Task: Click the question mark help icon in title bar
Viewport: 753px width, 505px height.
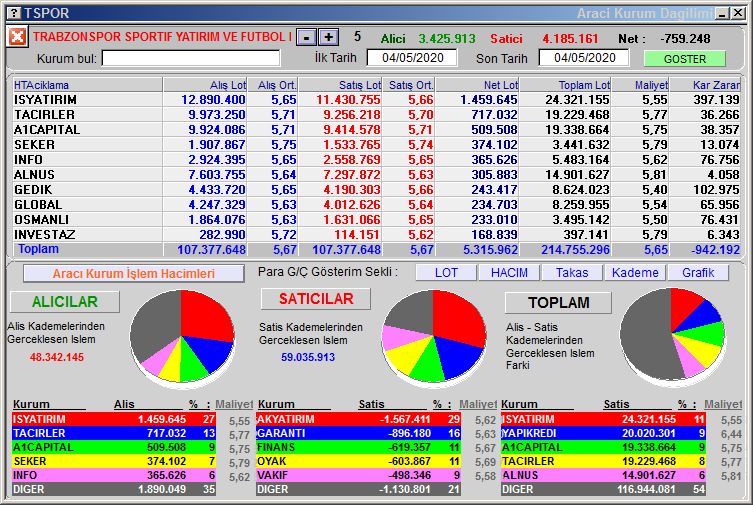Action: pos(15,13)
